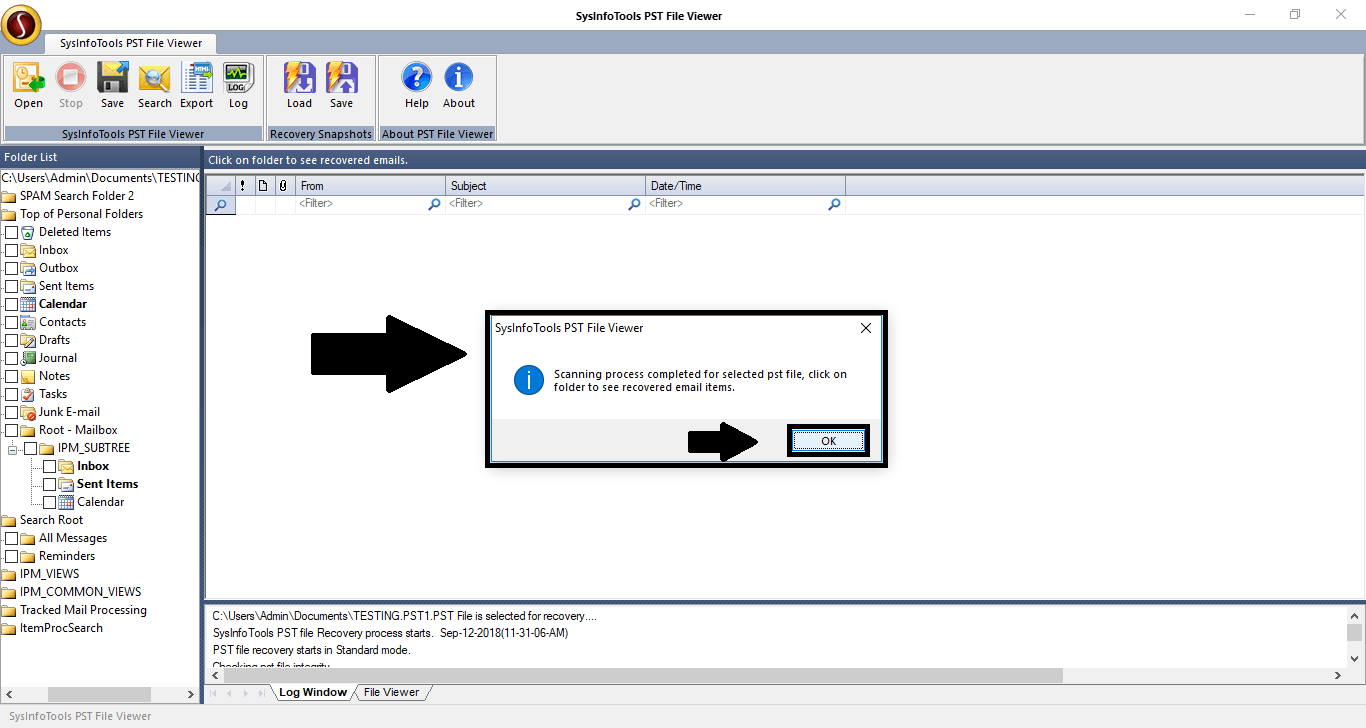
Task: Switch to the Log Window tab
Action: click(x=312, y=692)
